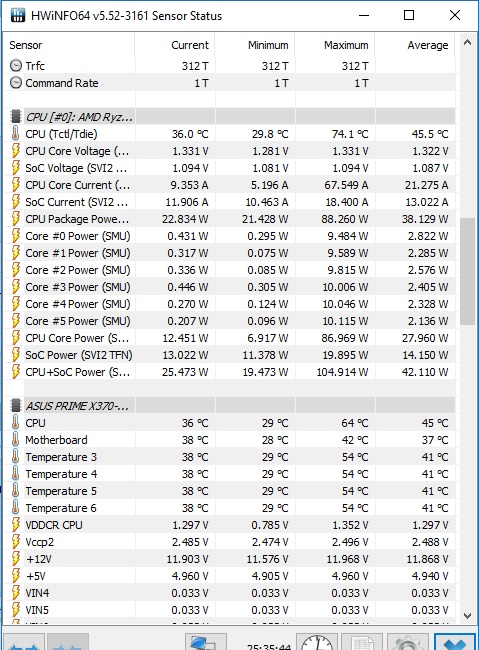Click the Minimum column header
This screenshot has width=479, height=650.
coord(255,45)
